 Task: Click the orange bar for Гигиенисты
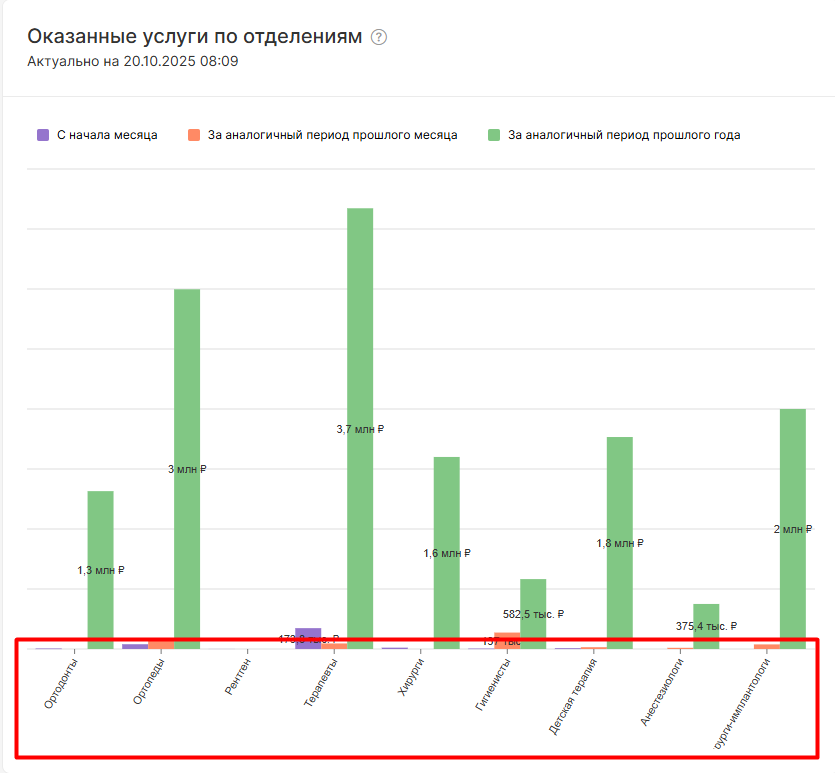tap(507, 641)
